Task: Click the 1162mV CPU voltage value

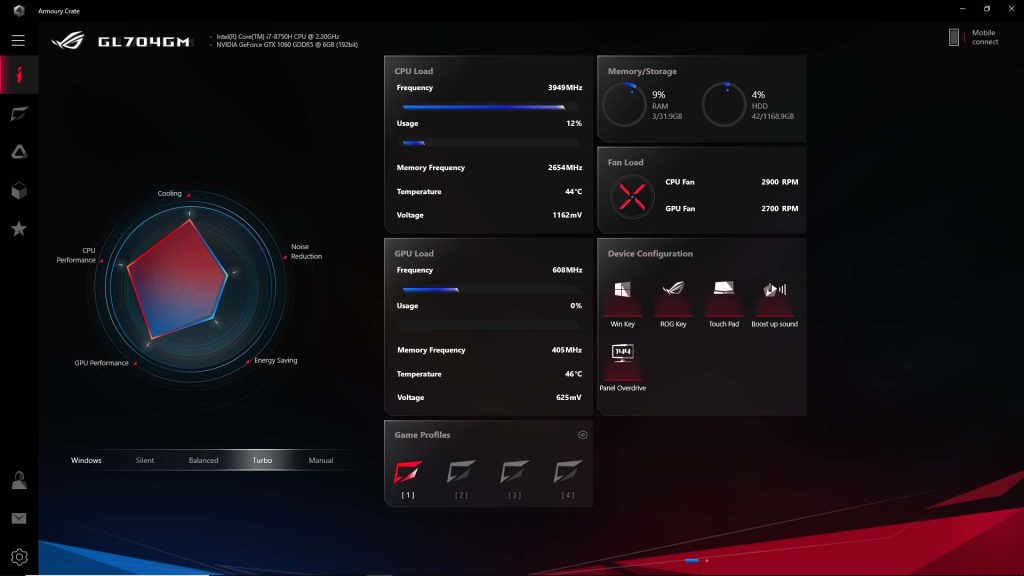Action: click(x=567, y=215)
